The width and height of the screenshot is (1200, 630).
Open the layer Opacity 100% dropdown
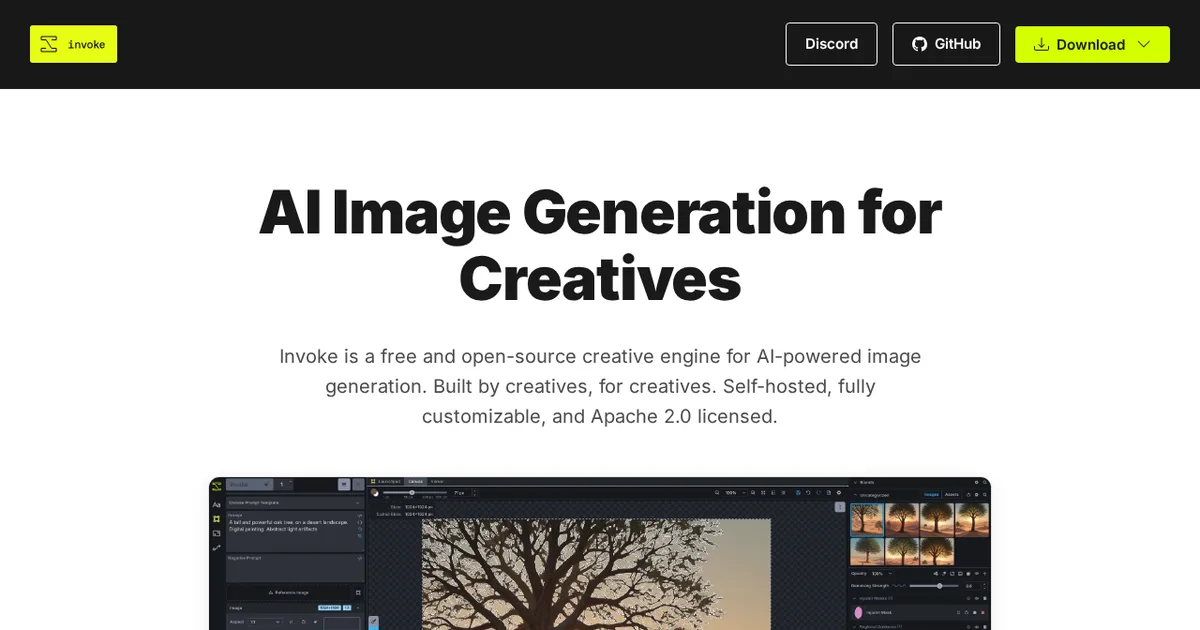coord(881,573)
